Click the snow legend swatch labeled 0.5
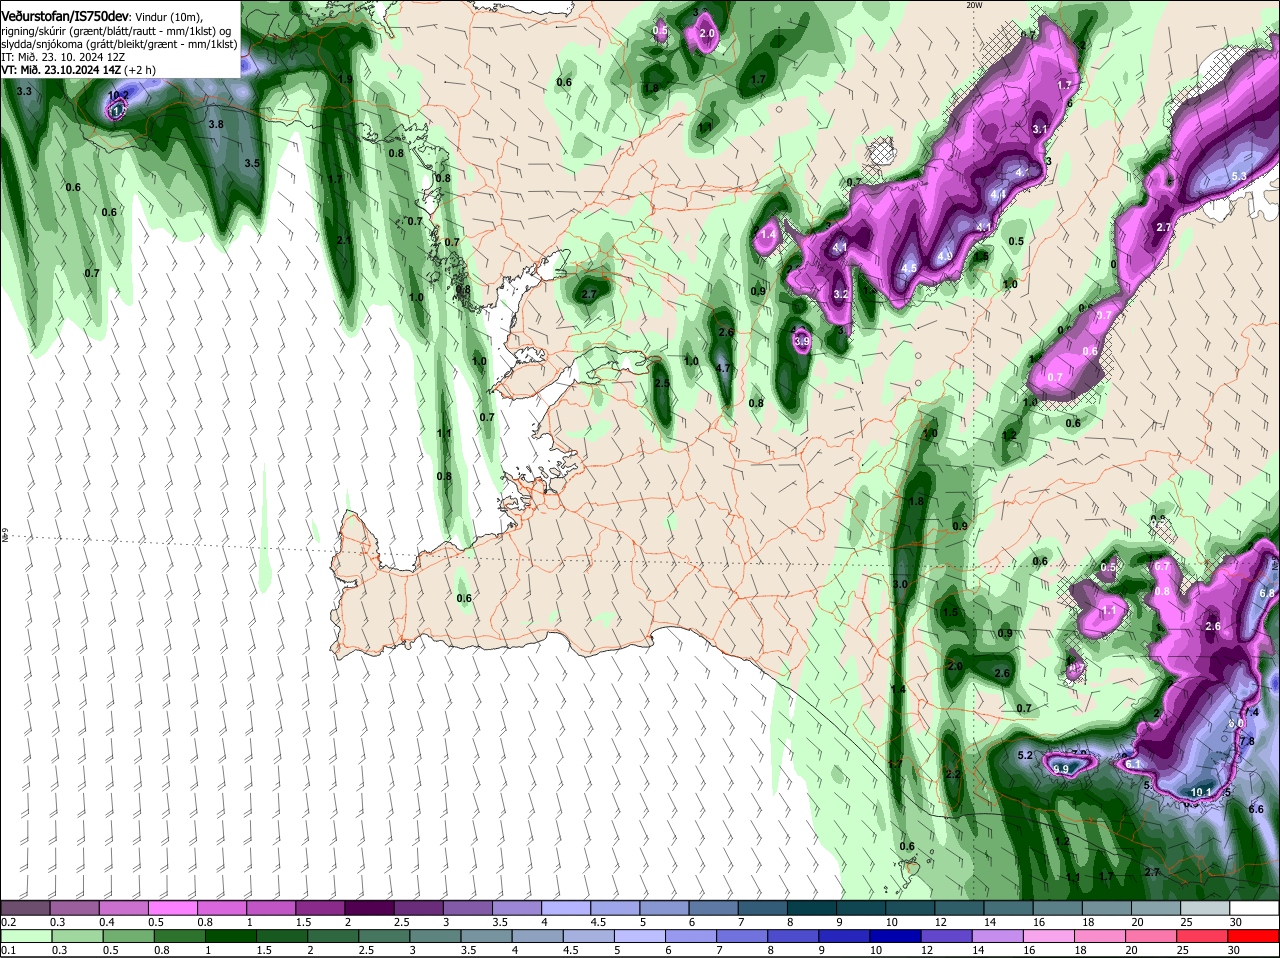This screenshot has height=958, width=1280. click(173, 908)
